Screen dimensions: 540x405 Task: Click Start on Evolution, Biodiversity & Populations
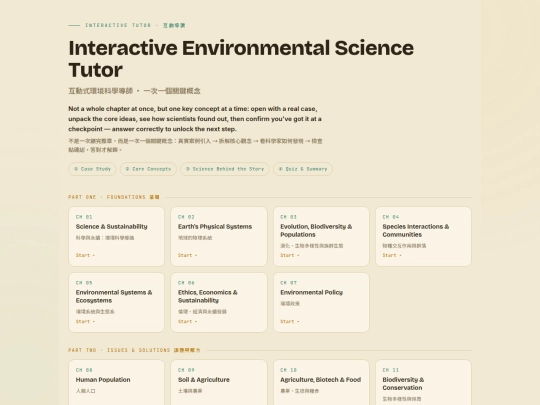point(290,255)
